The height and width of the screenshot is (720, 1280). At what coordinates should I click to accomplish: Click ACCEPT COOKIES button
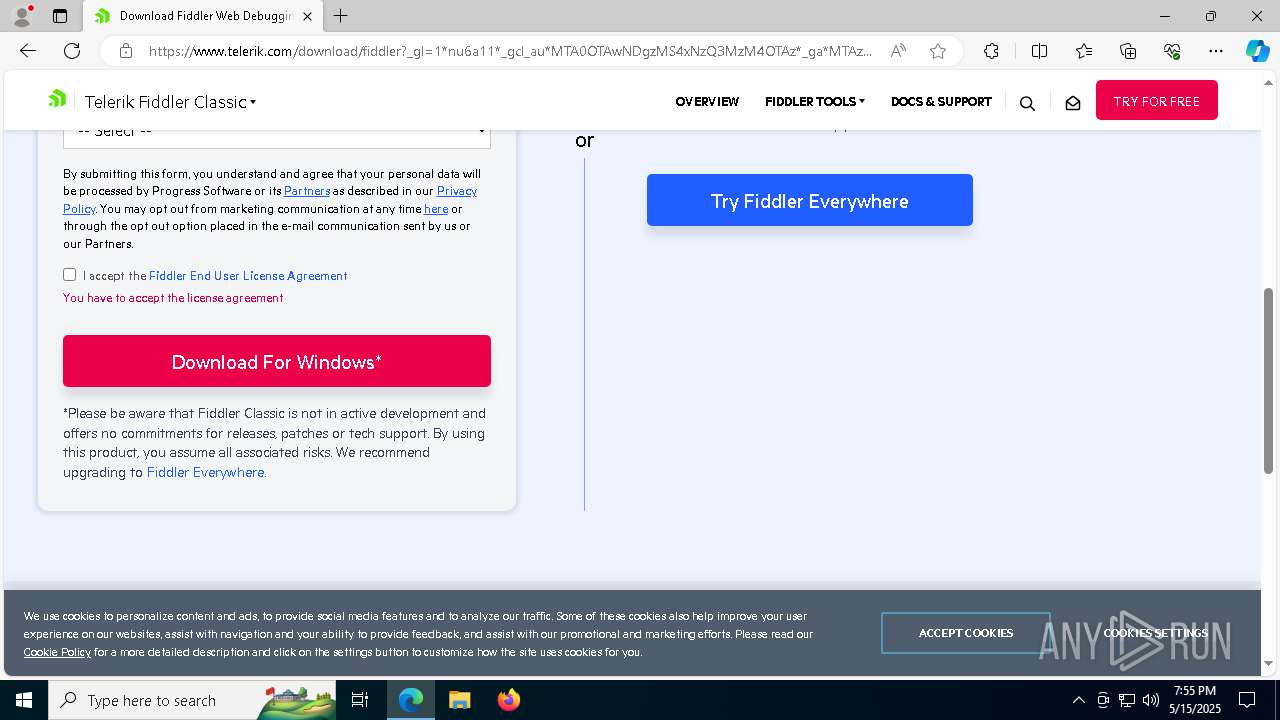point(966,633)
